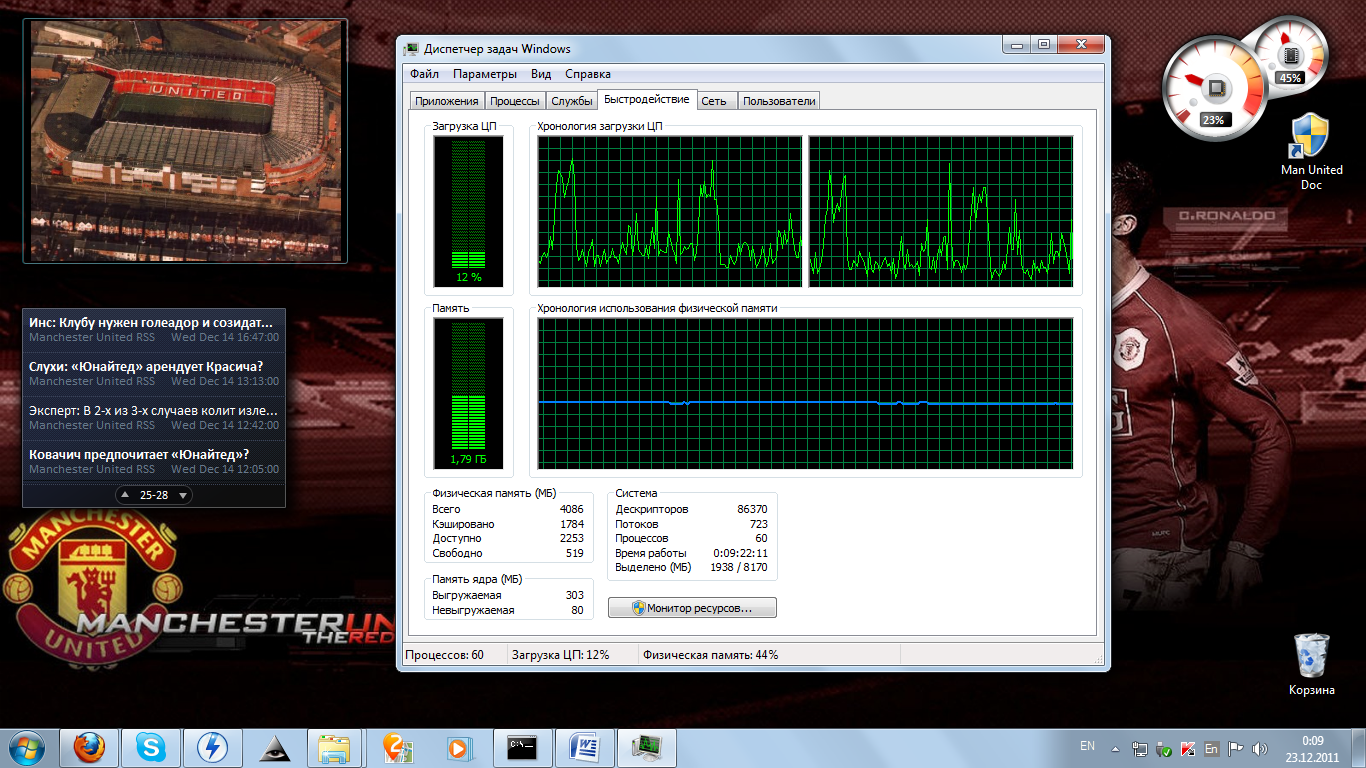The width and height of the screenshot is (1366, 768).
Task: Select the Корзина recycle bin icon
Action: click(x=1311, y=665)
